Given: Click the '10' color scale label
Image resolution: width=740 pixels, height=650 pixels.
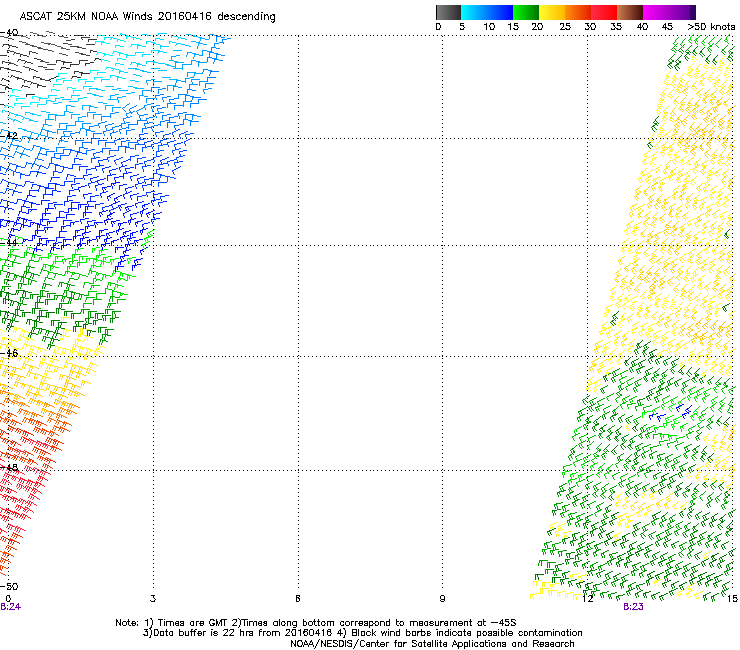Looking at the screenshot, I should (x=489, y=27).
